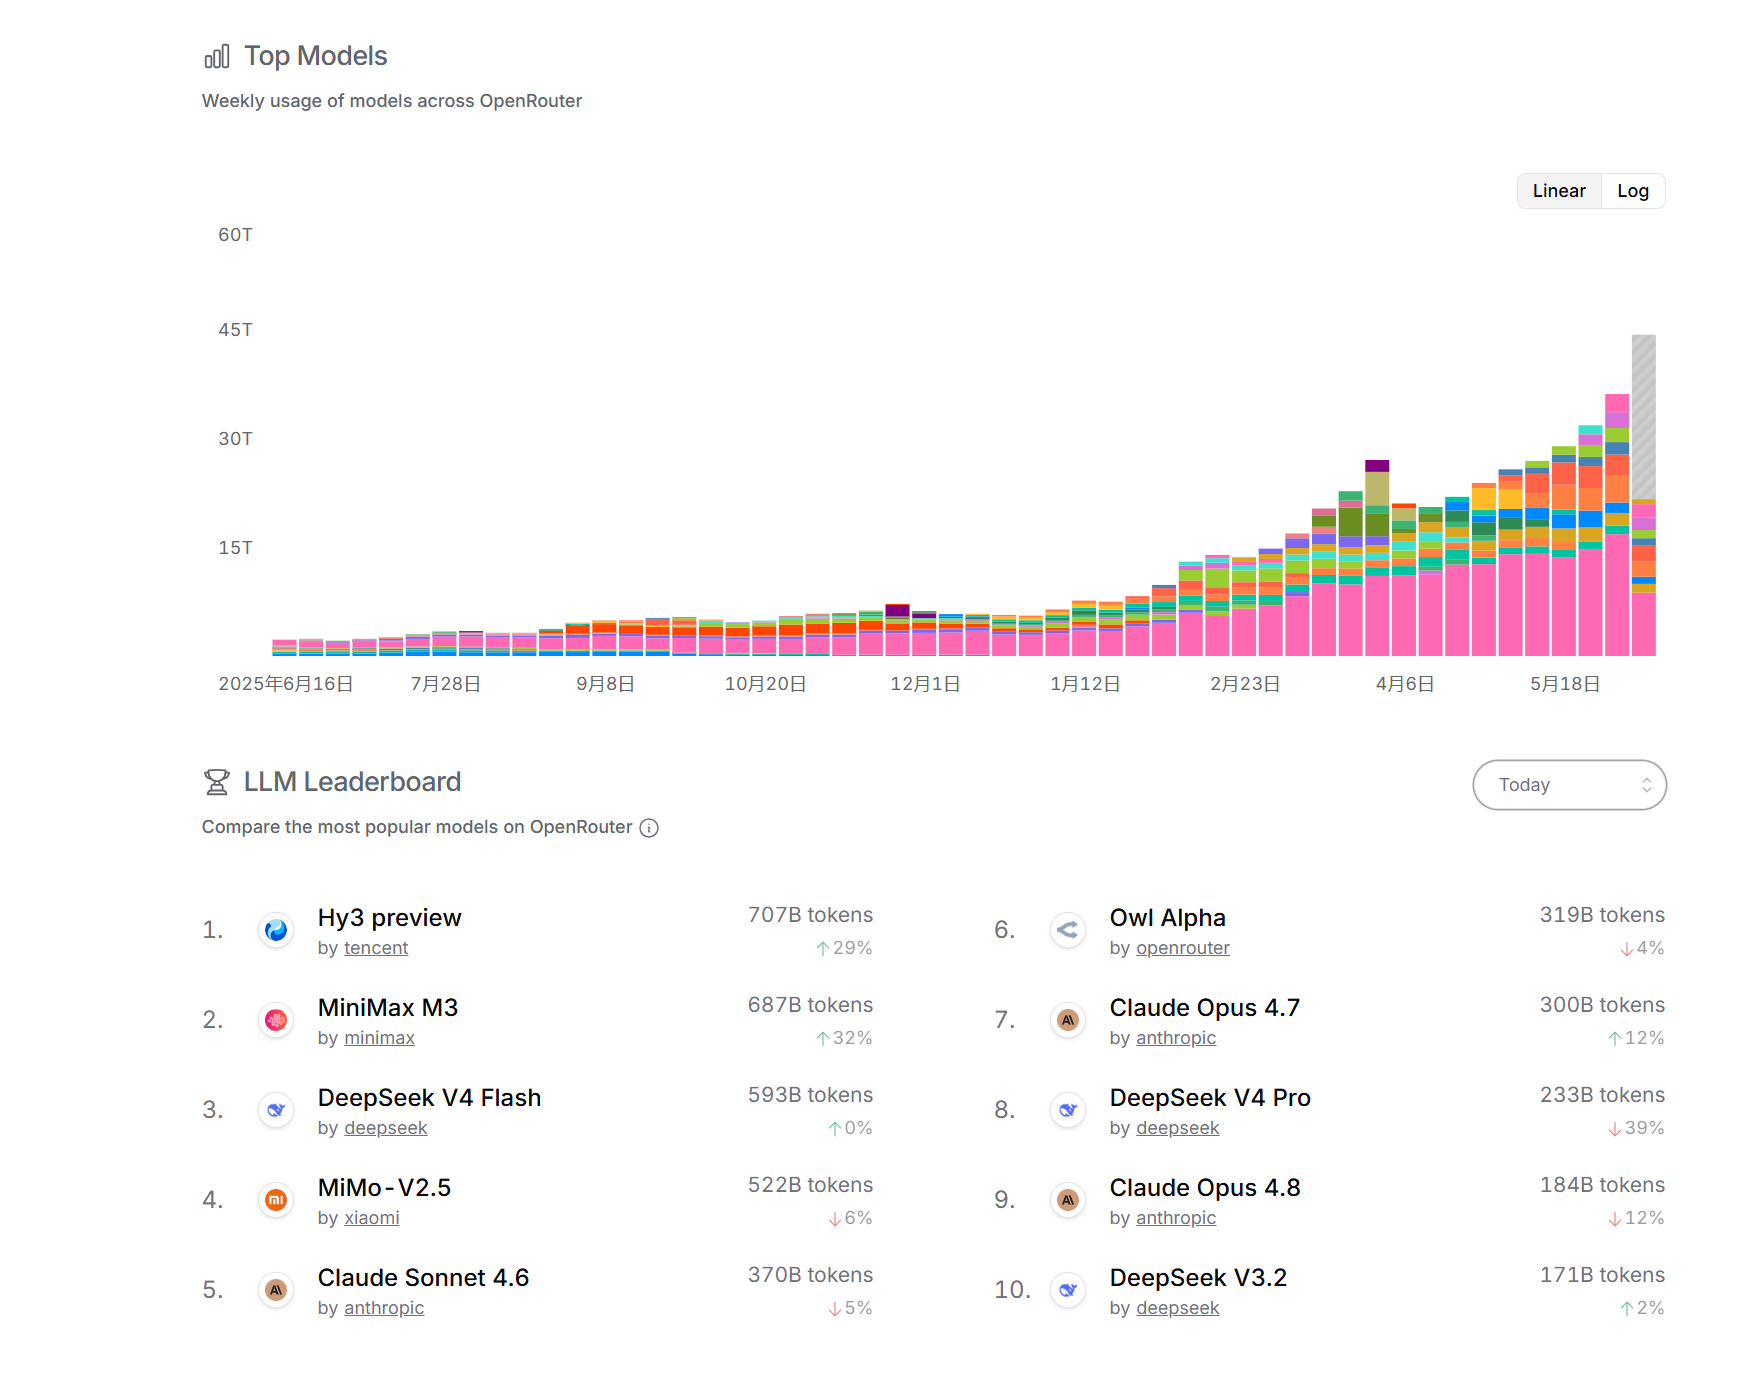
Task: Switch the chart scale to Log
Action: click(1633, 191)
